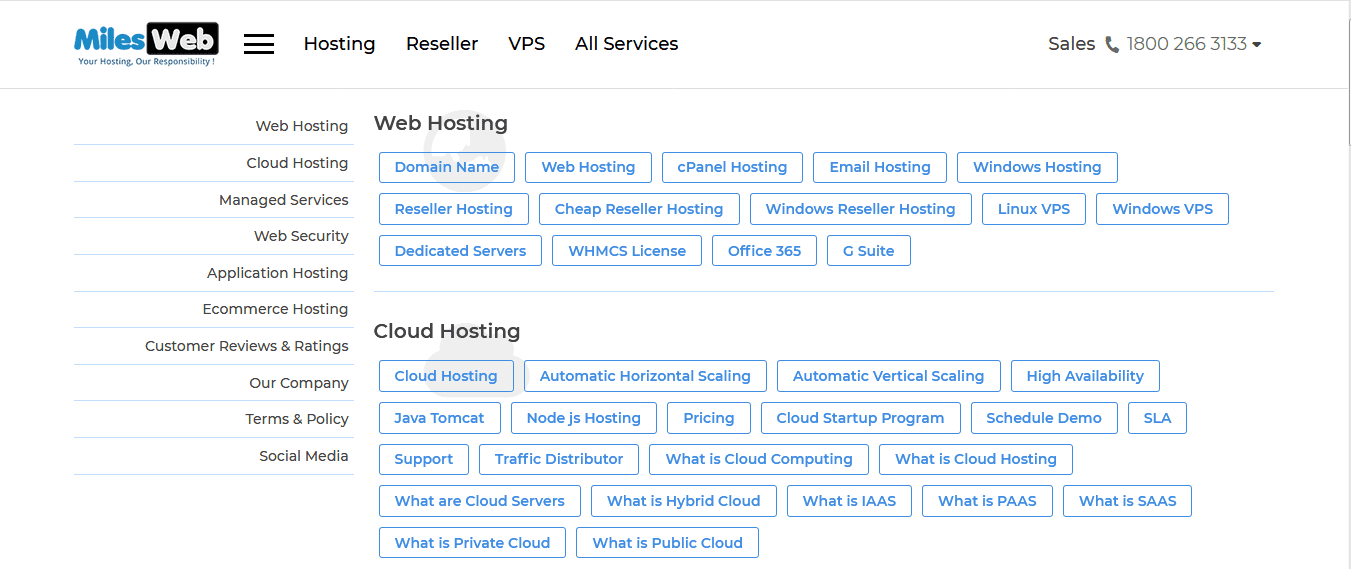Open Automatic Horizontal Scaling link
The width and height of the screenshot is (1351, 569).
pyautogui.click(x=645, y=376)
